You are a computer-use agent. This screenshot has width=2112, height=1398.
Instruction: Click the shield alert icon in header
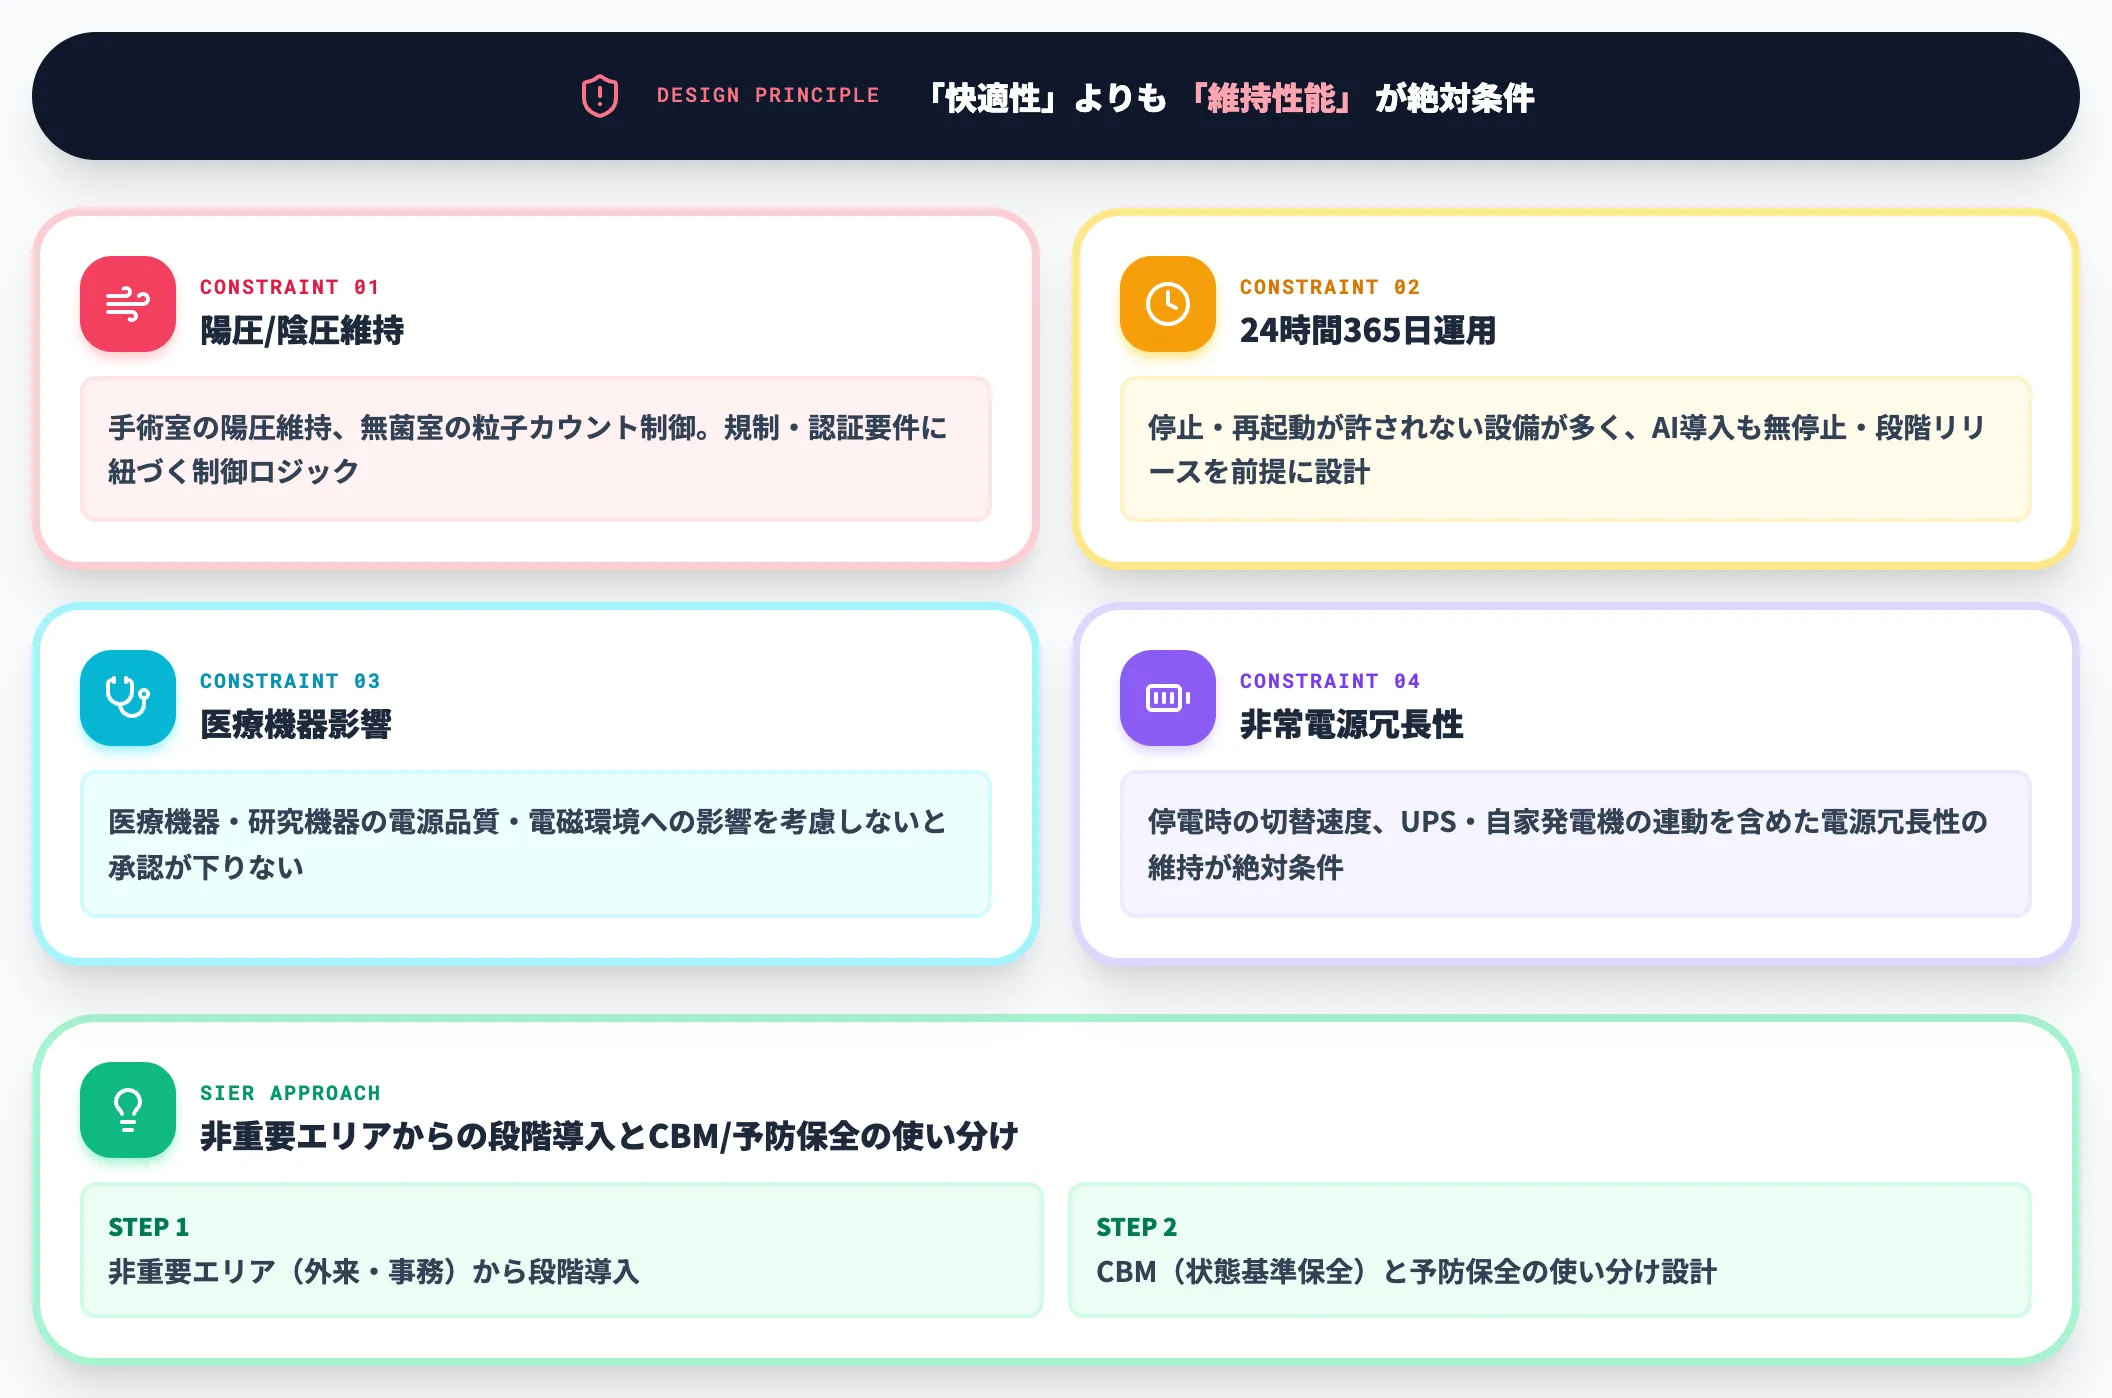[600, 96]
